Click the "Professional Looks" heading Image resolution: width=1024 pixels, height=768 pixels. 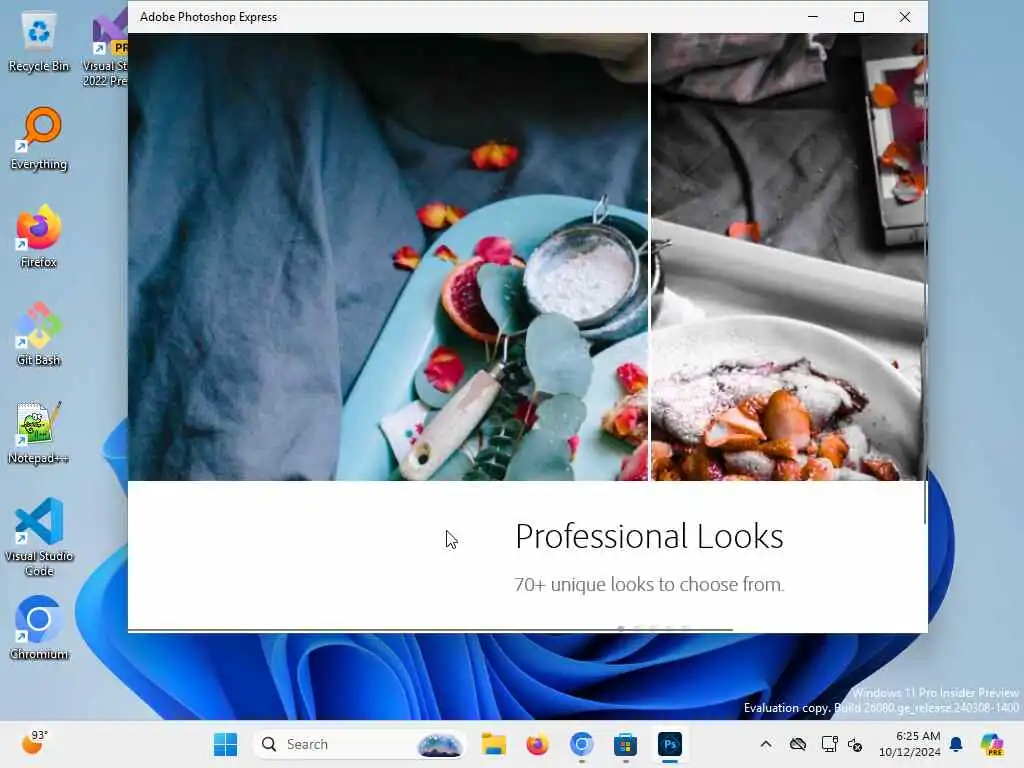point(649,537)
